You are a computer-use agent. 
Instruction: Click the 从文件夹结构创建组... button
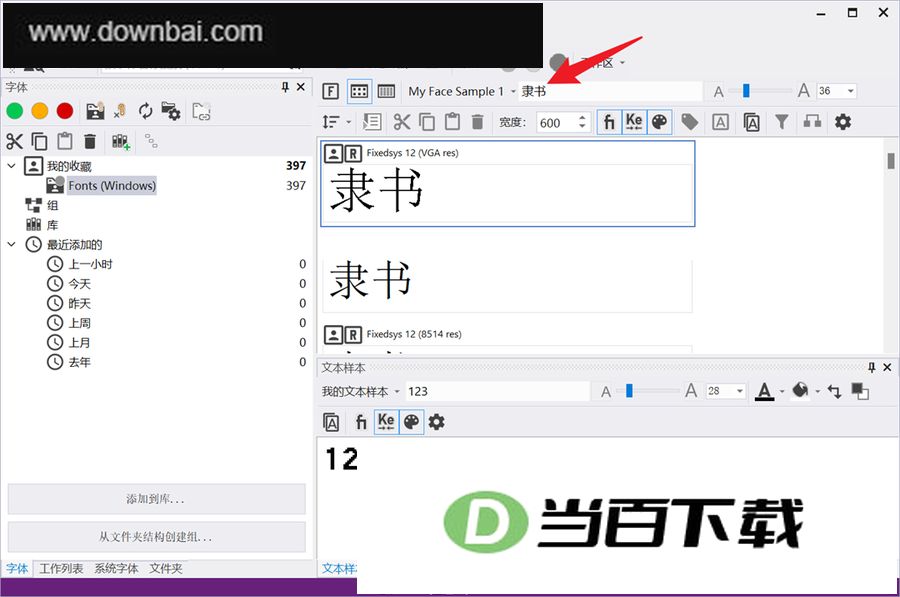(156, 537)
